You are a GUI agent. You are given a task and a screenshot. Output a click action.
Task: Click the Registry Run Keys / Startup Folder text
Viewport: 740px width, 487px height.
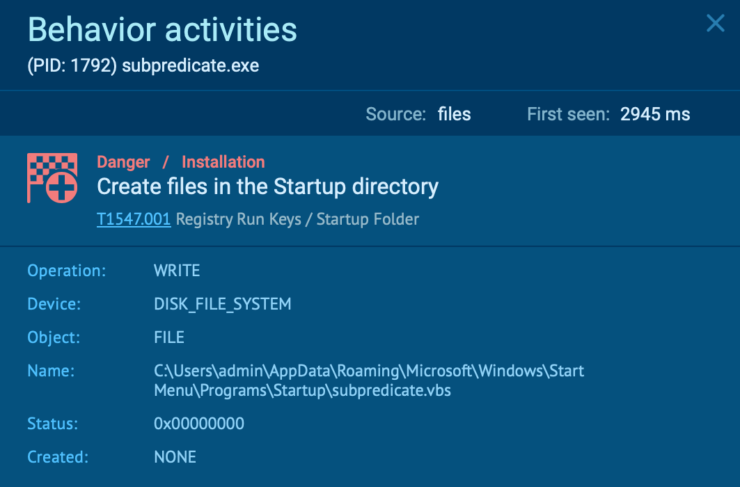point(298,219)
